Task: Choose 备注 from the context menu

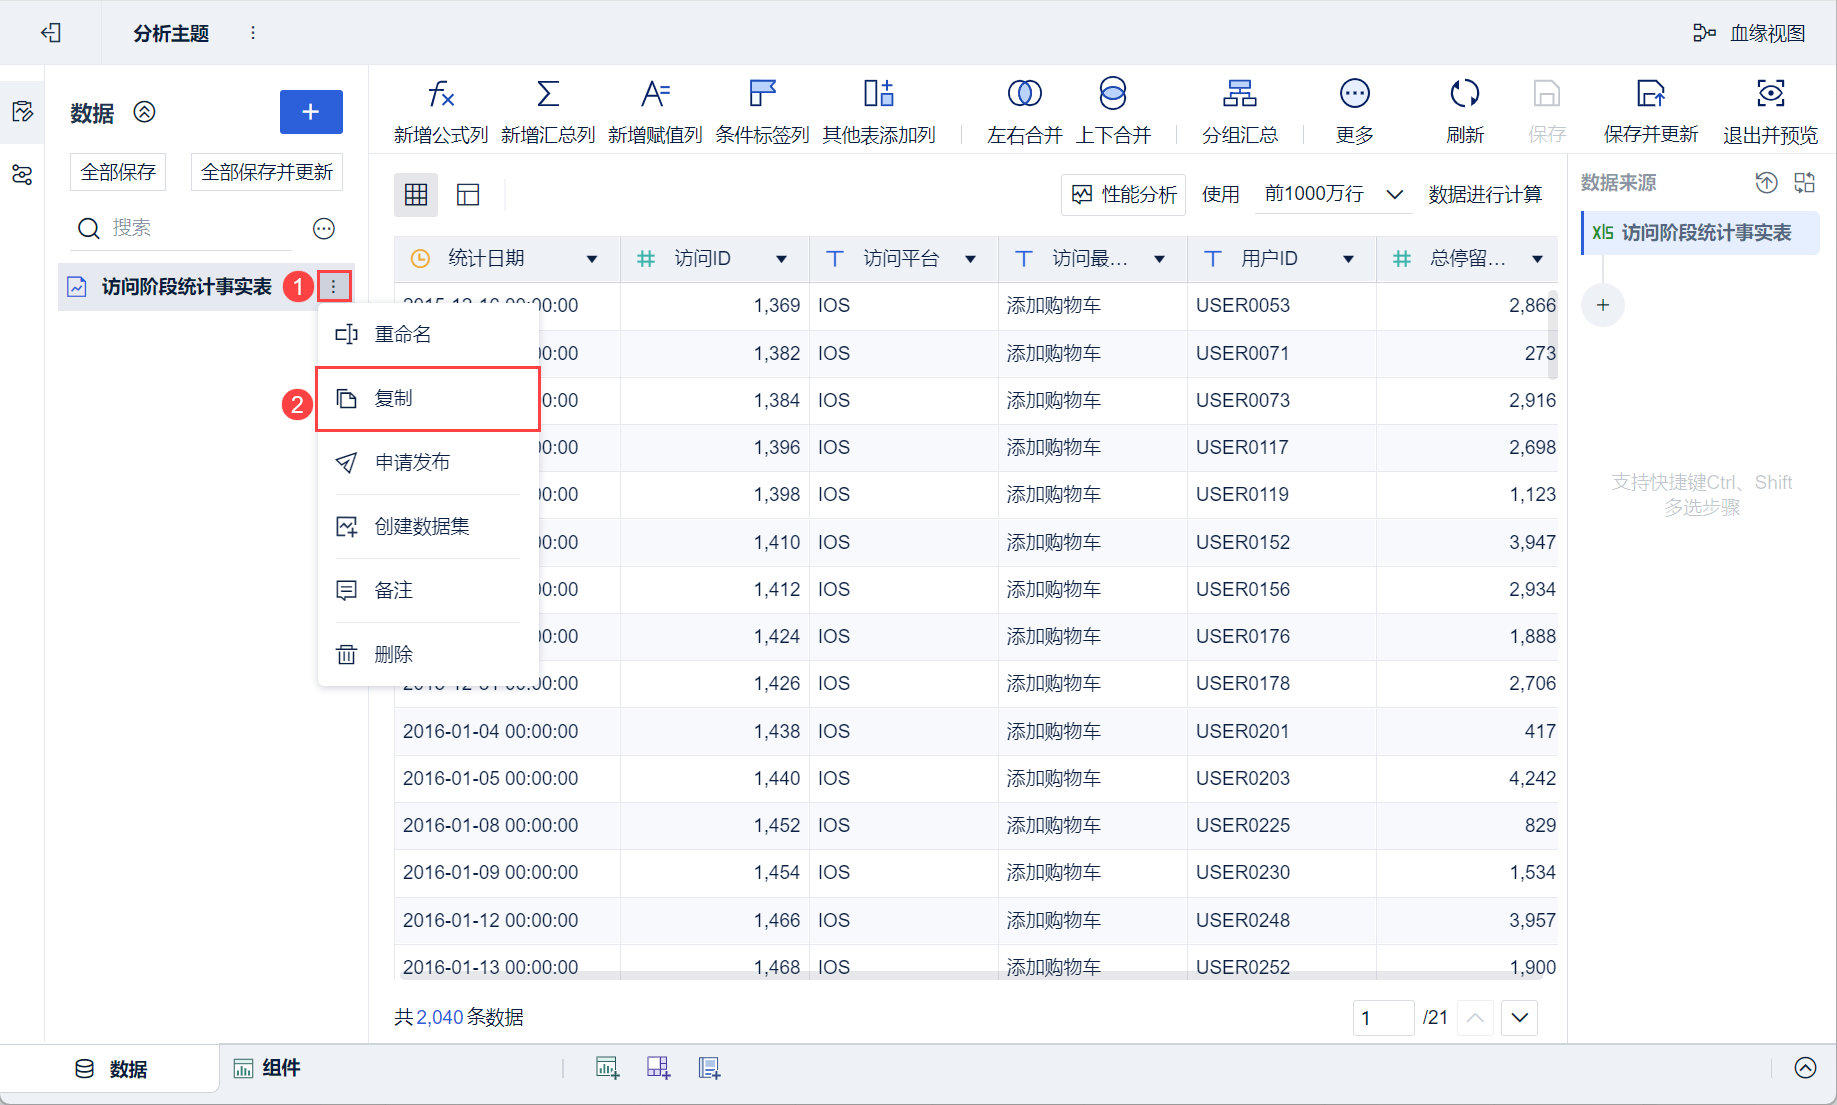Action: (x=428, y=590)
